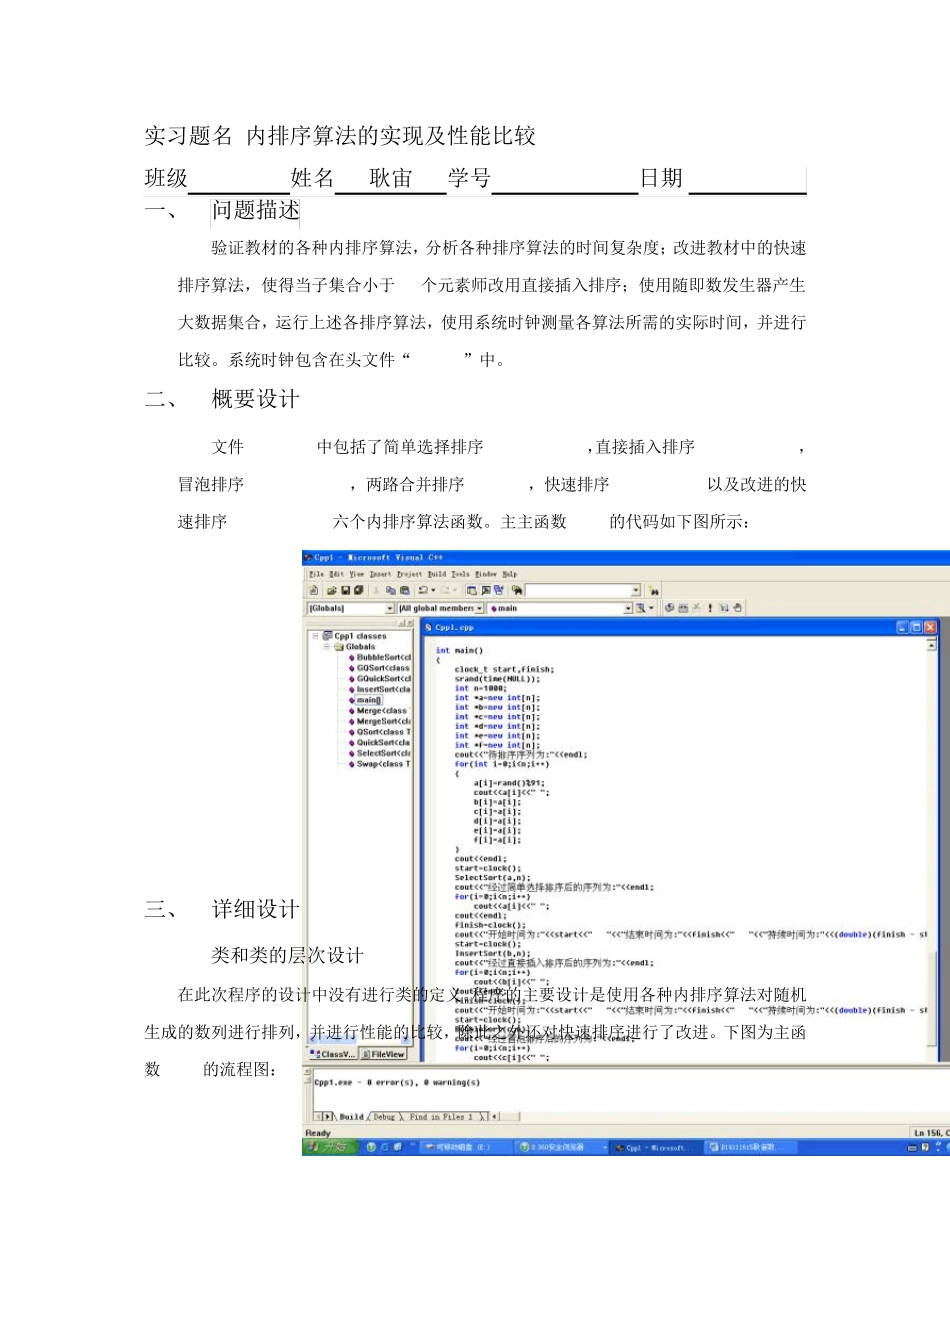Screen dimensions: 950x1344
Task: Select BubbleSort in the class tree
Action: tap(379, 658)
